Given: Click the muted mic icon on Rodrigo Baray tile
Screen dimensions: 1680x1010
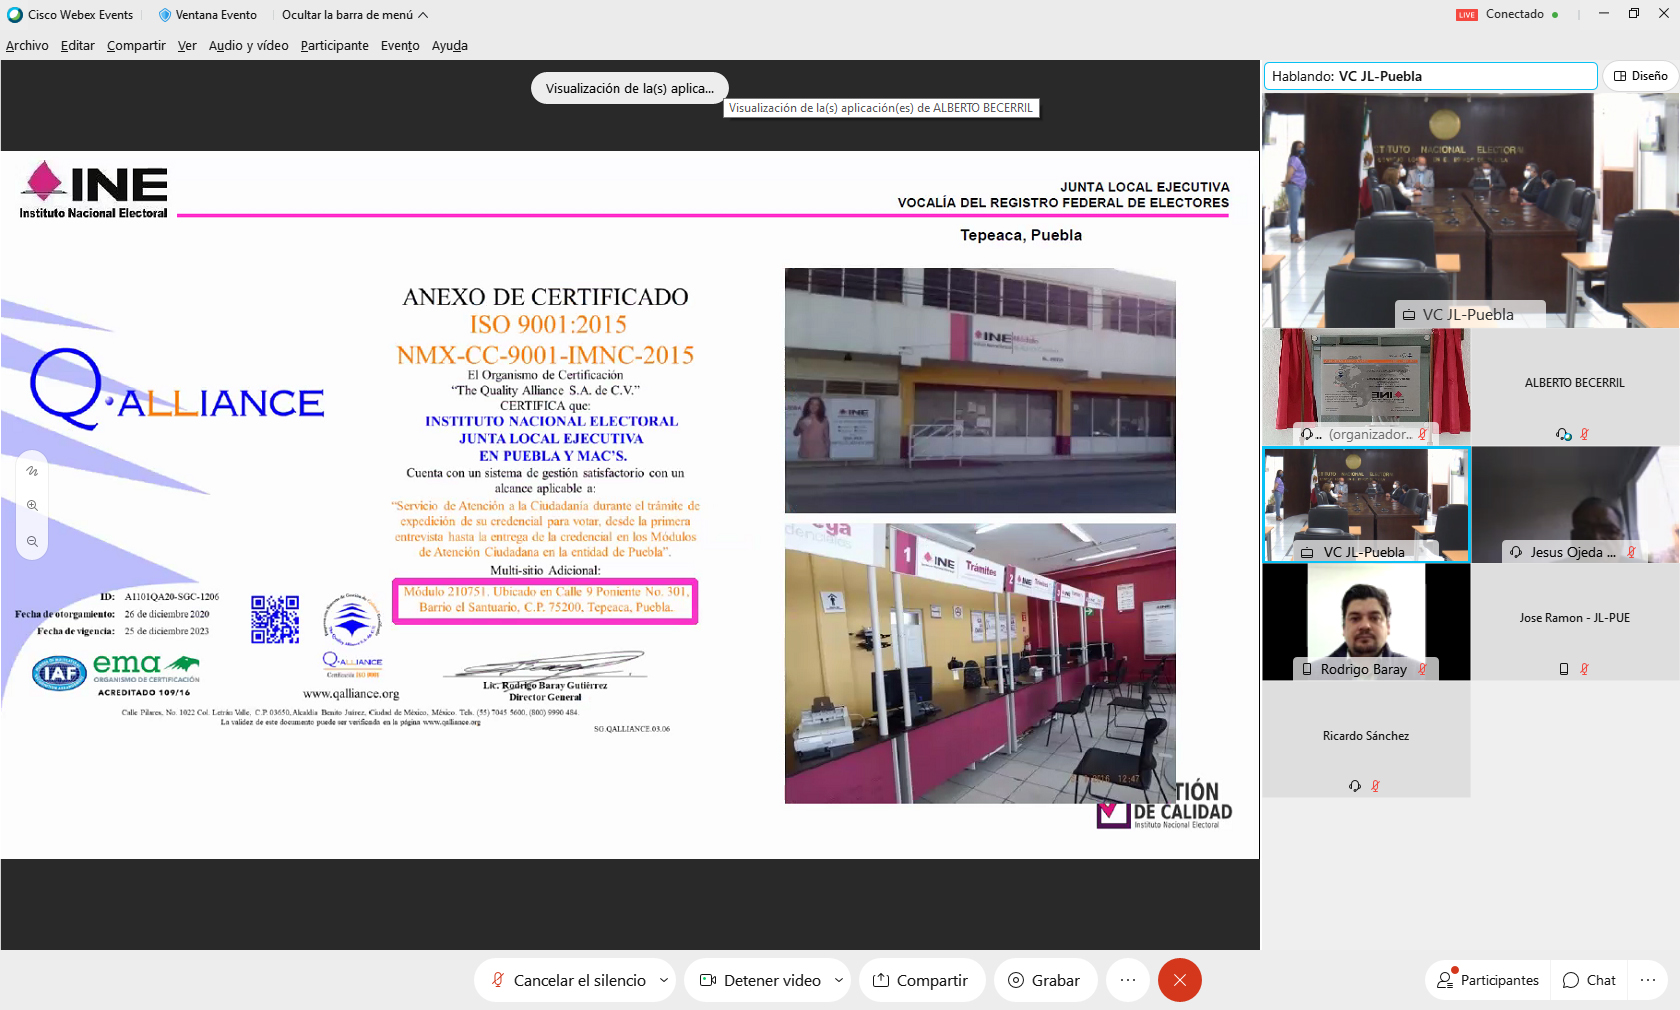Looking at the screenshot, I should coord(1422,669).
